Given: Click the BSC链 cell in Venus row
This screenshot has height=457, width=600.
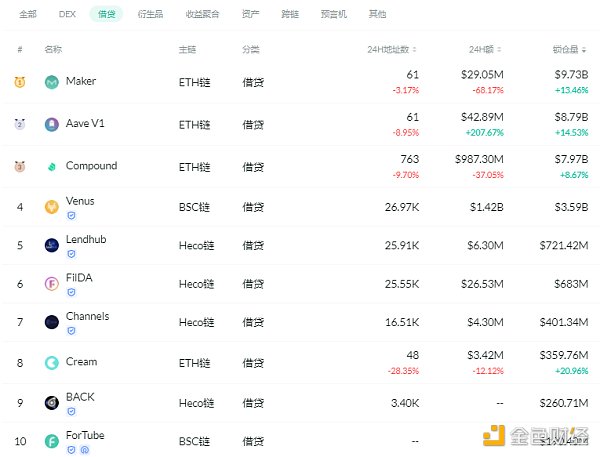Looking at the screenshot, I should (194, 207).
